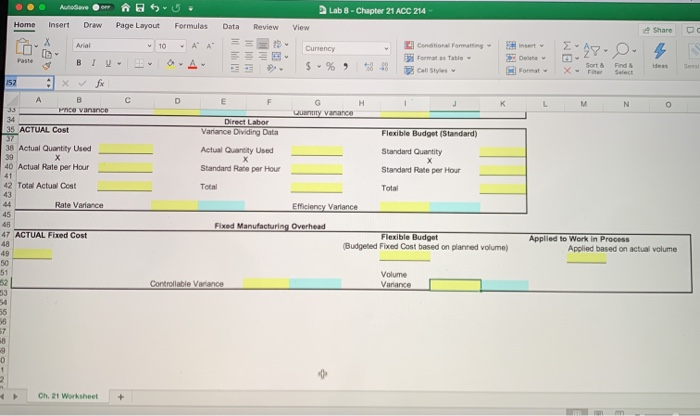Apply percent style format

click(330, 67)
